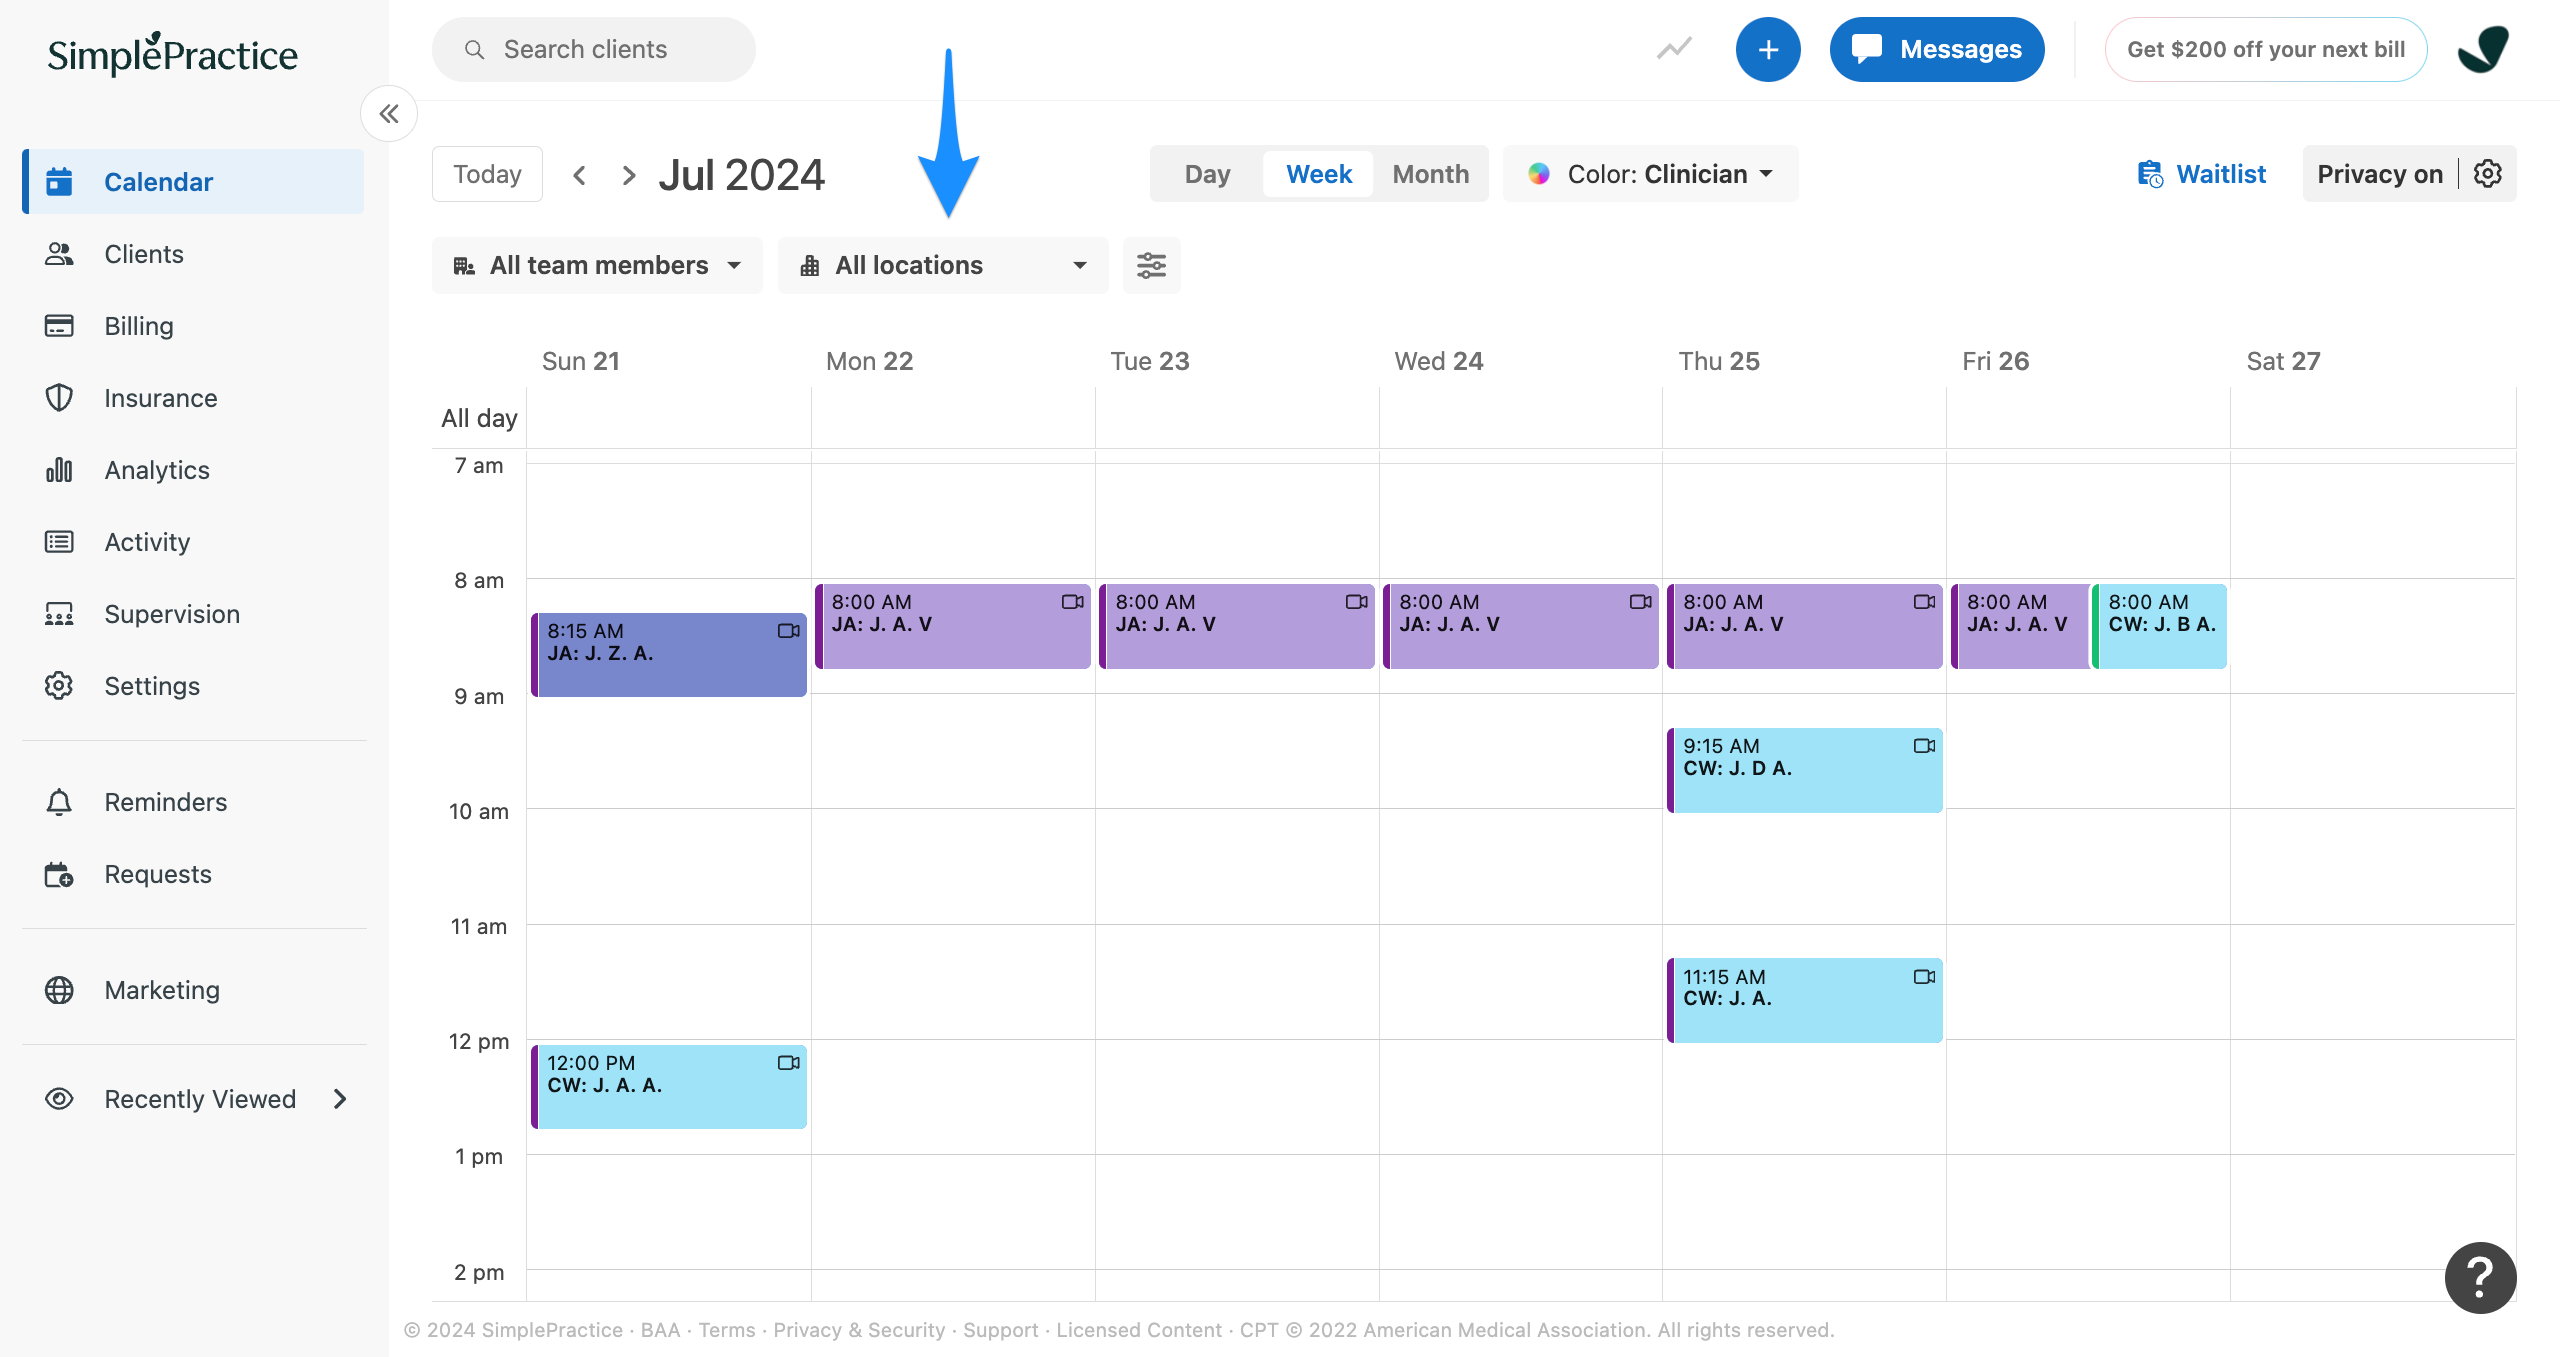The height and width of the screenshot is (1357, 2560).
Task: Open the Licensed Content footer link
Action: (1139, 1330)
